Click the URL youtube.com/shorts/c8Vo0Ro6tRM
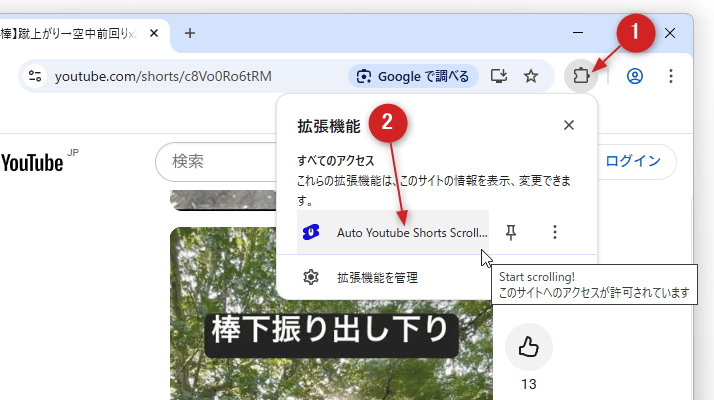 click(x=163, y=76)
